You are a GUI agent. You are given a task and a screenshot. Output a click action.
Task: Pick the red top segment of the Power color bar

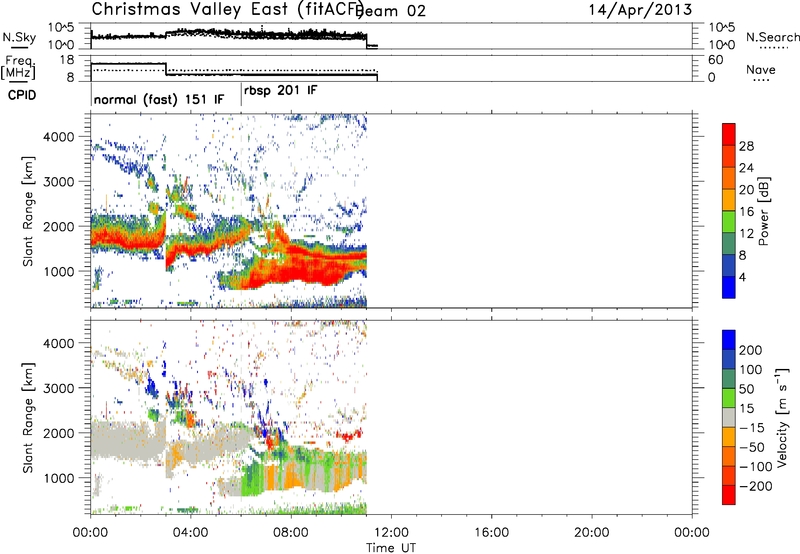(x=729, y=134)
